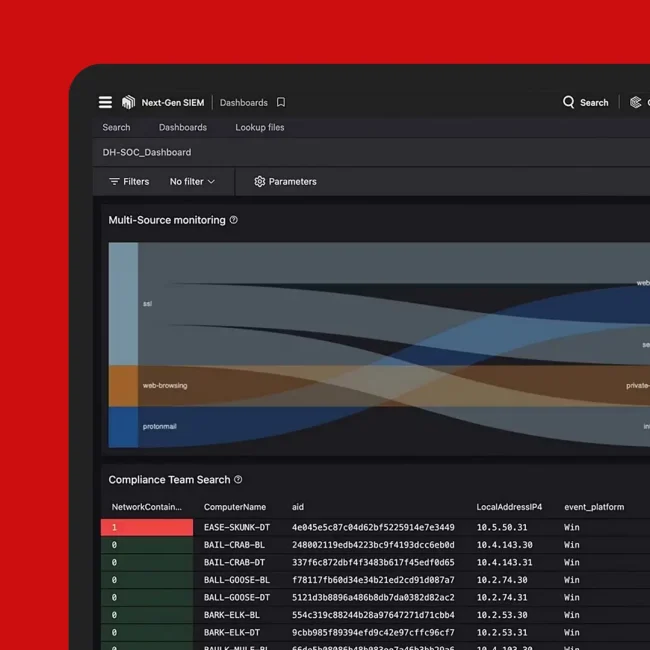Select the red NetworkContain cell with value 1
The height and width of the screenshot is (650, 650).
(147, 527)
